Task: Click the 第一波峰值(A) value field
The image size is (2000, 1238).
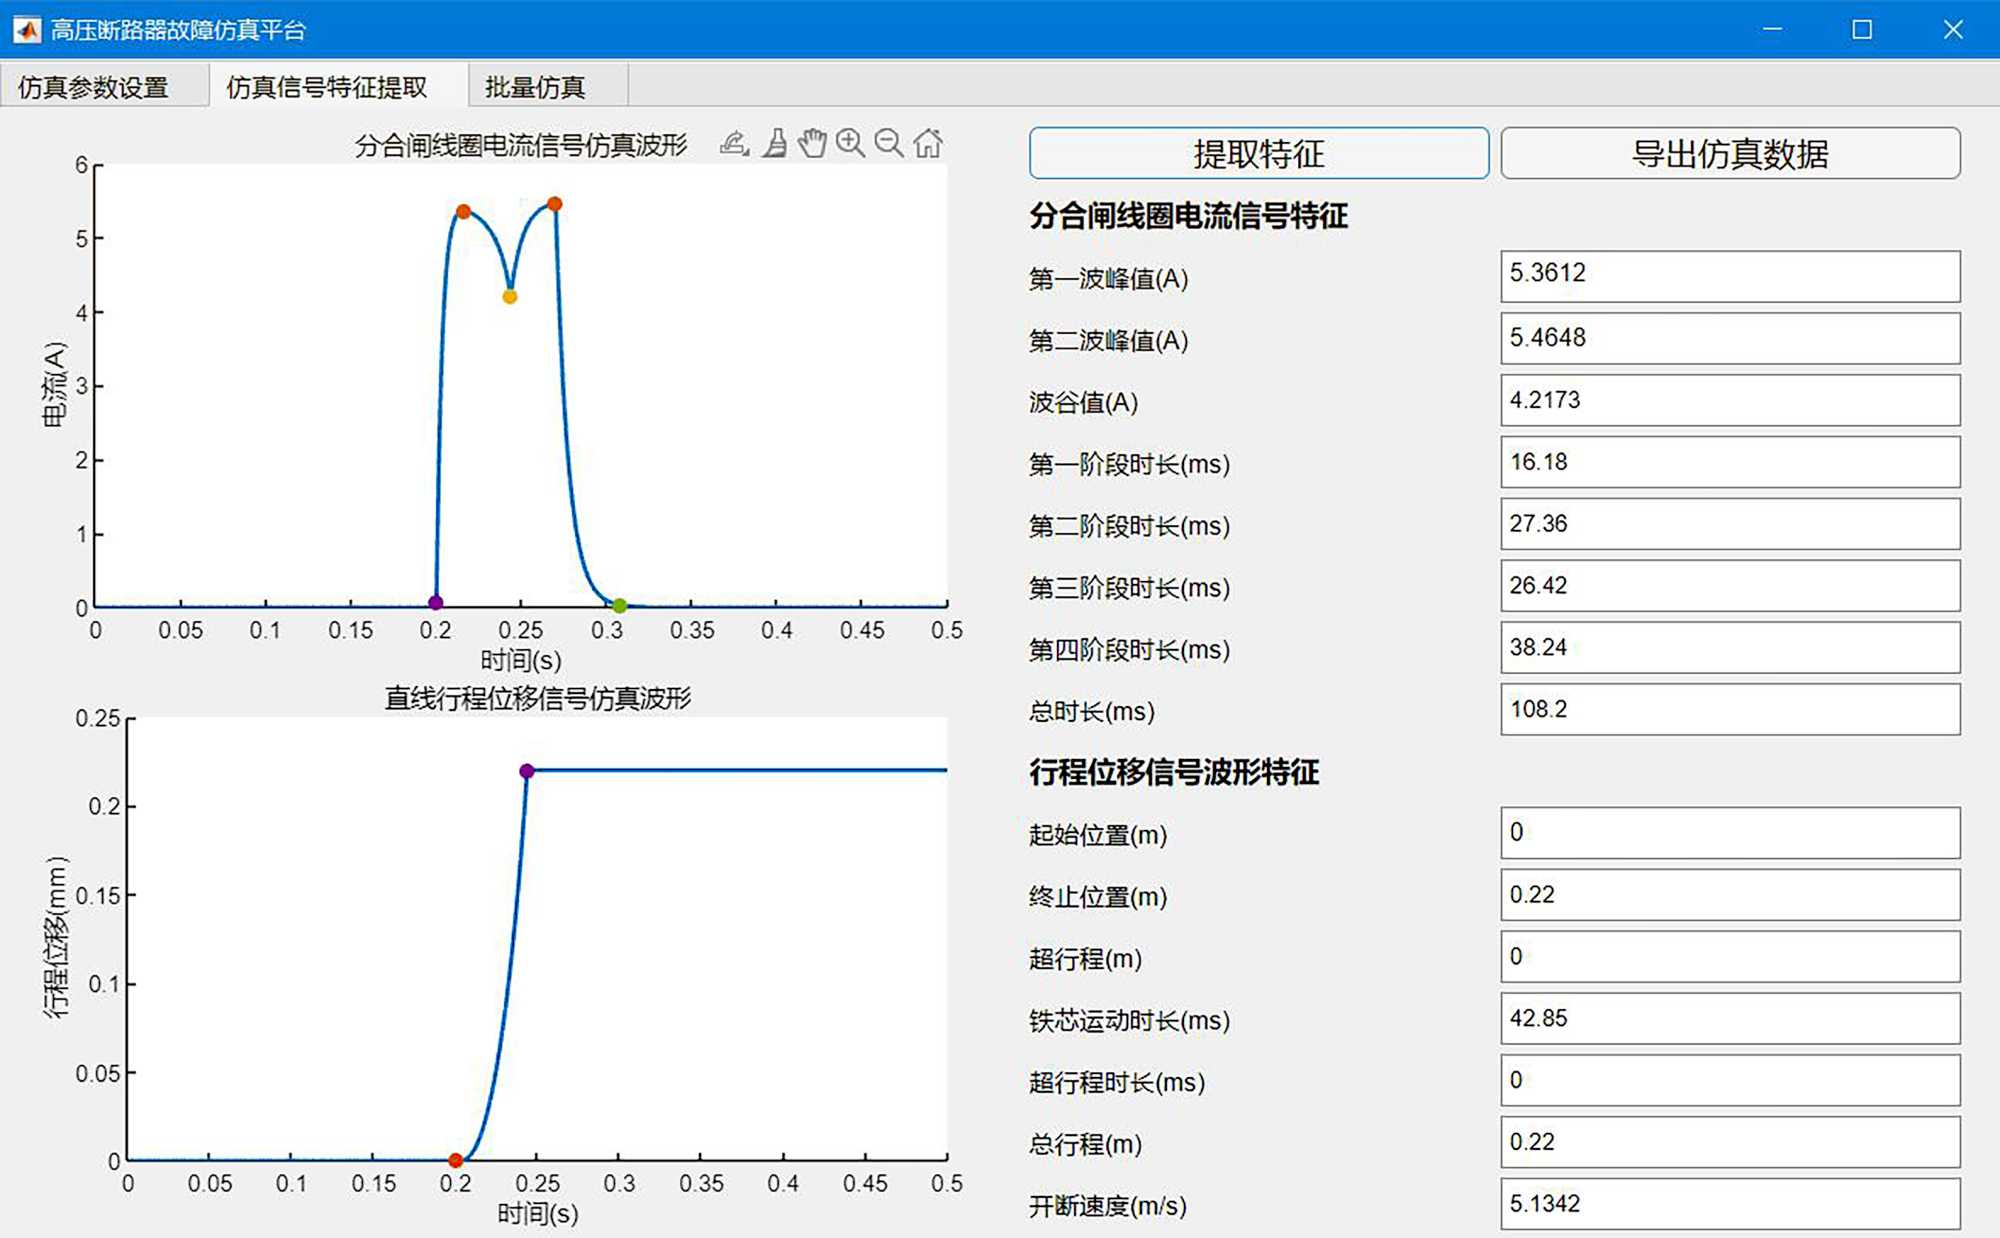Action: 1730,275
